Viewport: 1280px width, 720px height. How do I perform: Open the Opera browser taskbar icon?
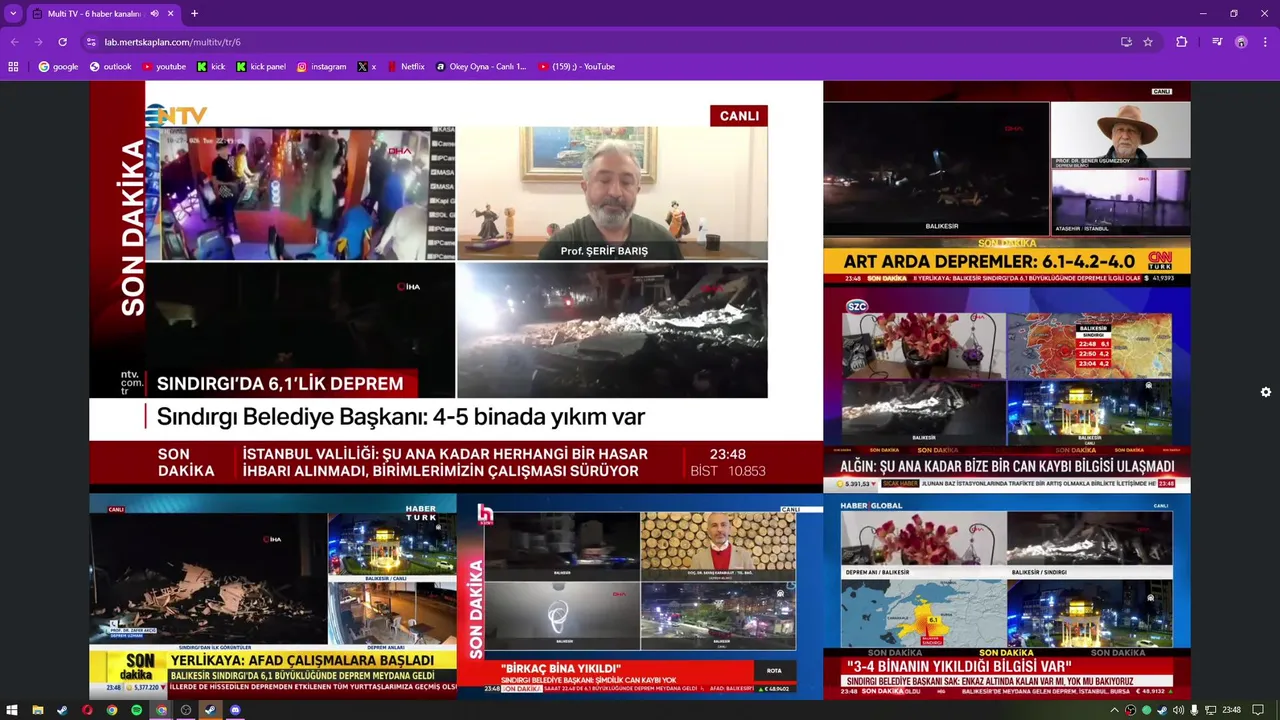[x=87, y=710]
